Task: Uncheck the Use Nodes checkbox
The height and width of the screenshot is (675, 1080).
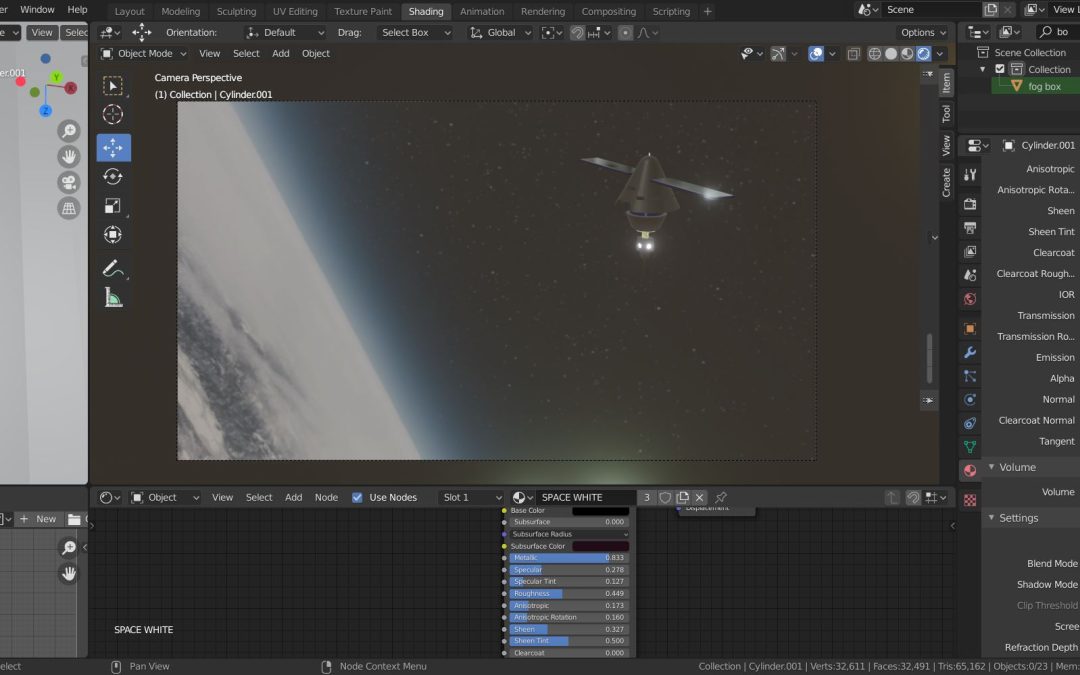Action: [x=357, y=497]
